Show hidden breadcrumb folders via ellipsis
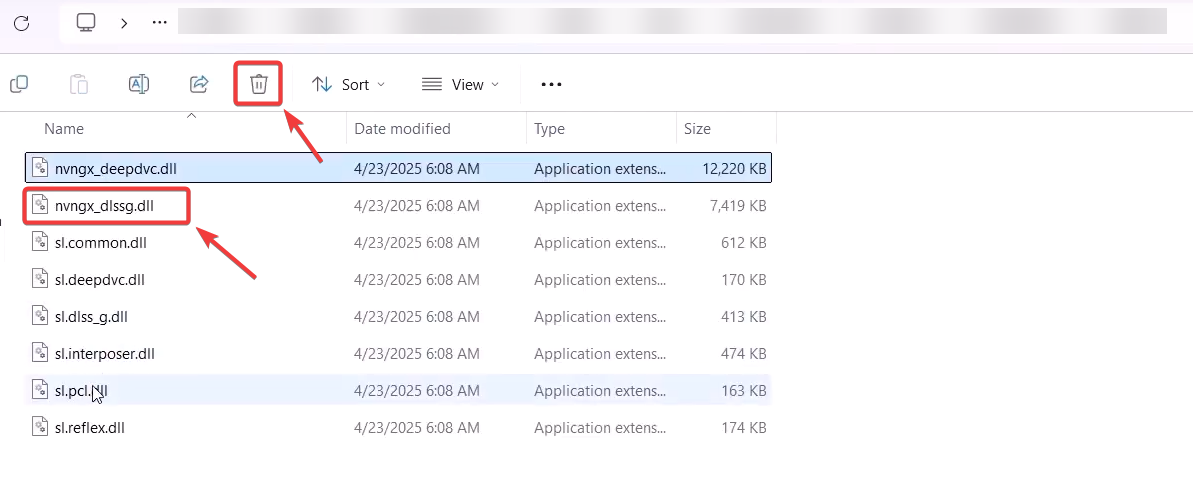This screenshot has height=485, width=1193. [x=159, y=22]
